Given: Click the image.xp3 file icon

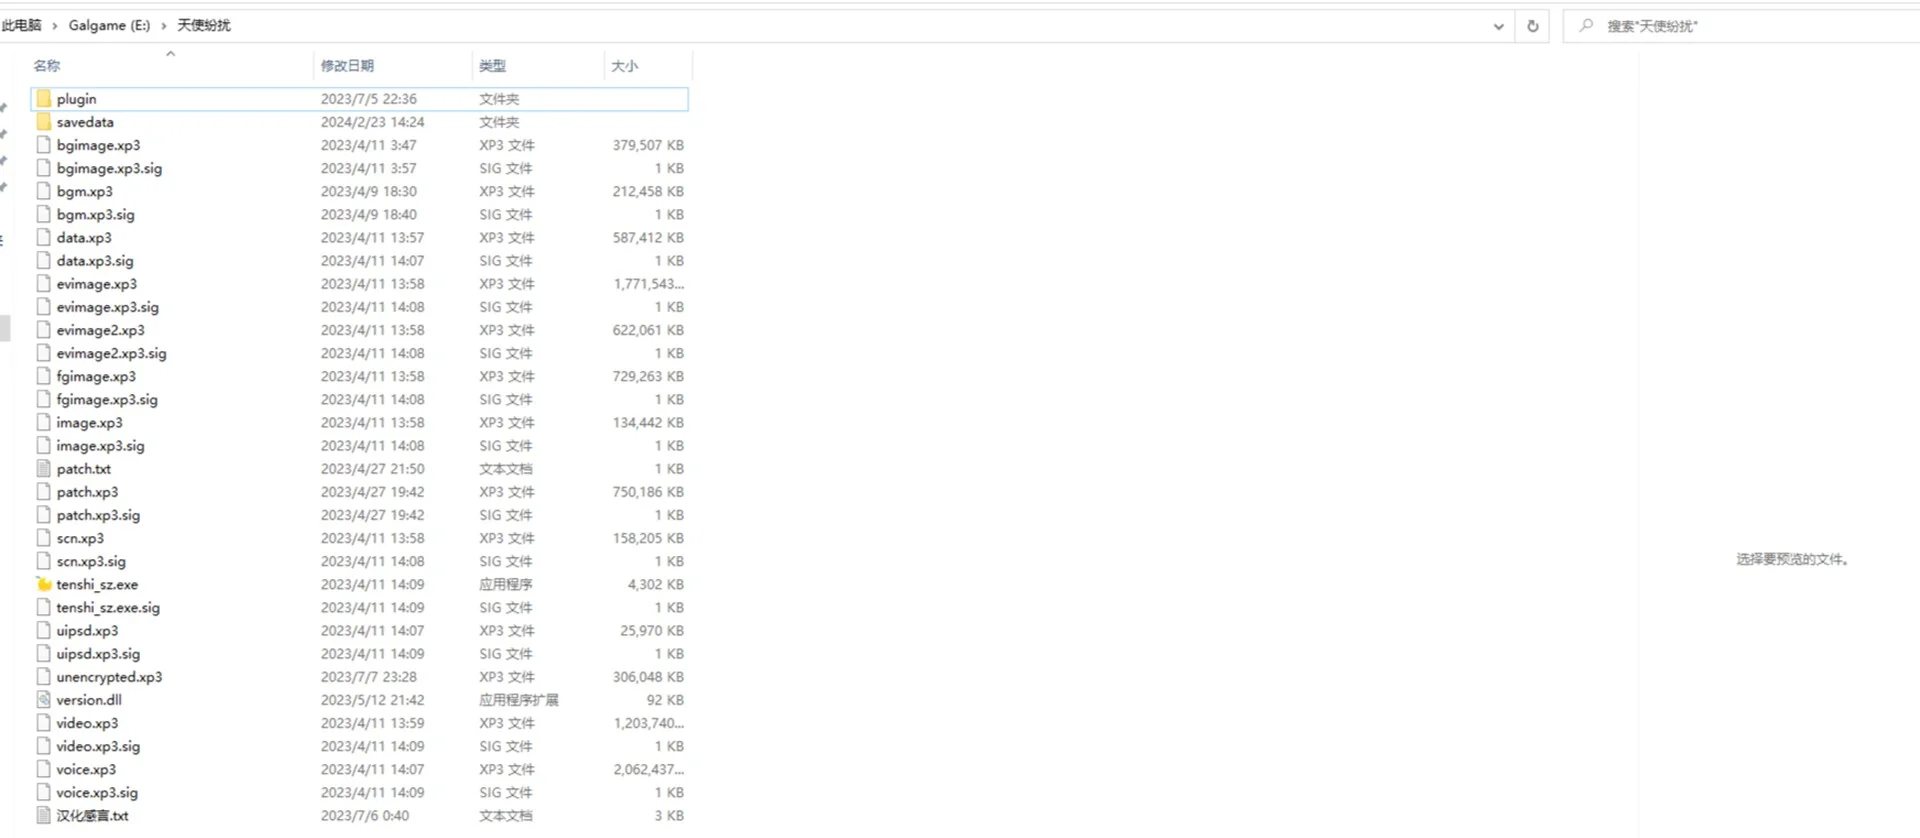Looking at the screenshot, I should [x=43, y=422].
